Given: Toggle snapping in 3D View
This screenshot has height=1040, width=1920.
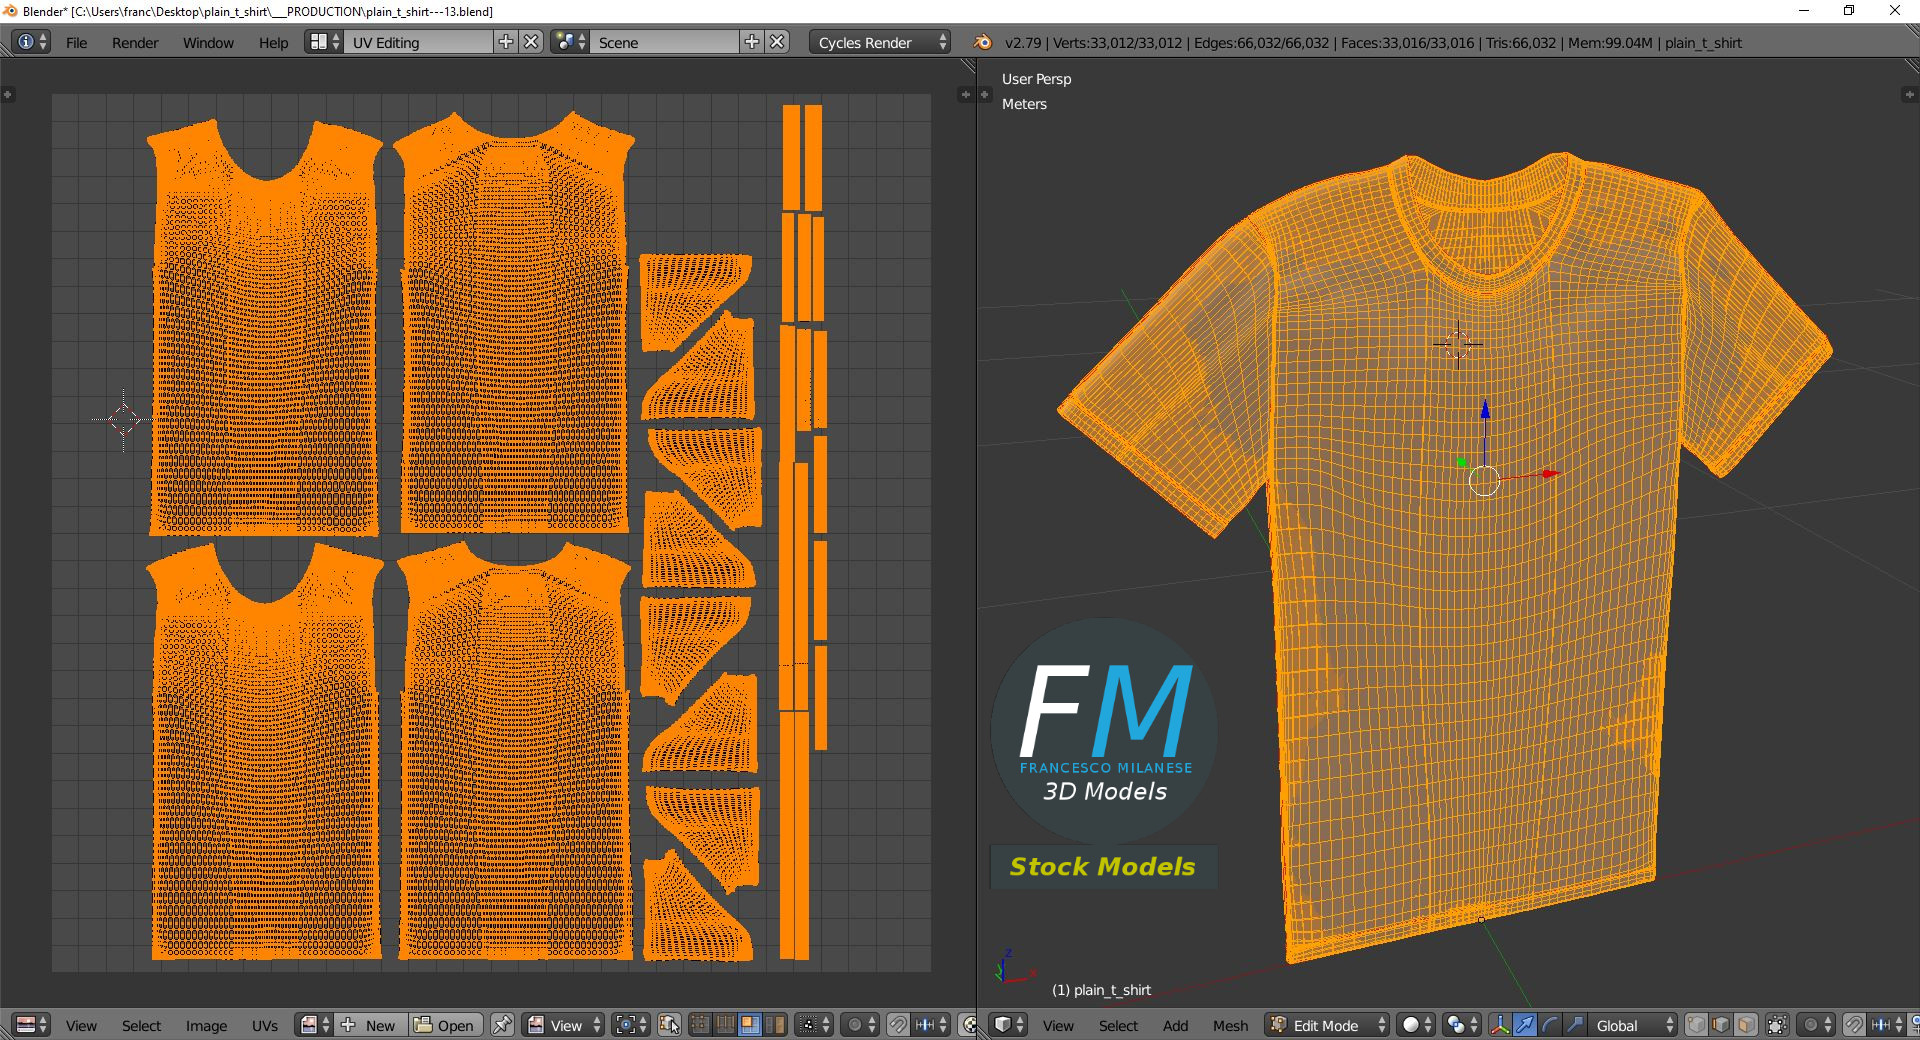Looking at the screenshot, I should (x=1854, y=1025).
